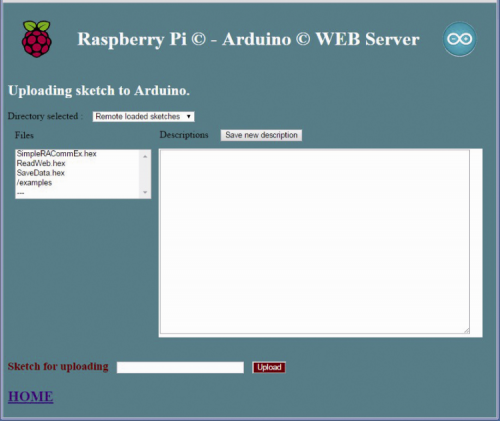Click the page title heading text
Image resolution: width=500 pixels, height=421 pixels.
(x=248, y=39)
